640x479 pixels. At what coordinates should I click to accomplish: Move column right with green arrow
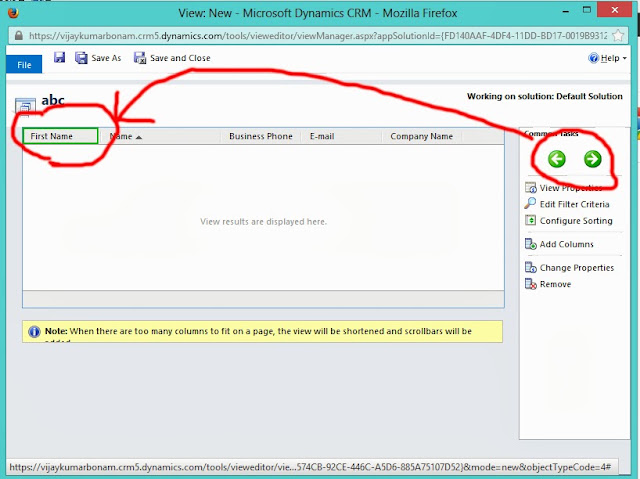tap(593, 159)
